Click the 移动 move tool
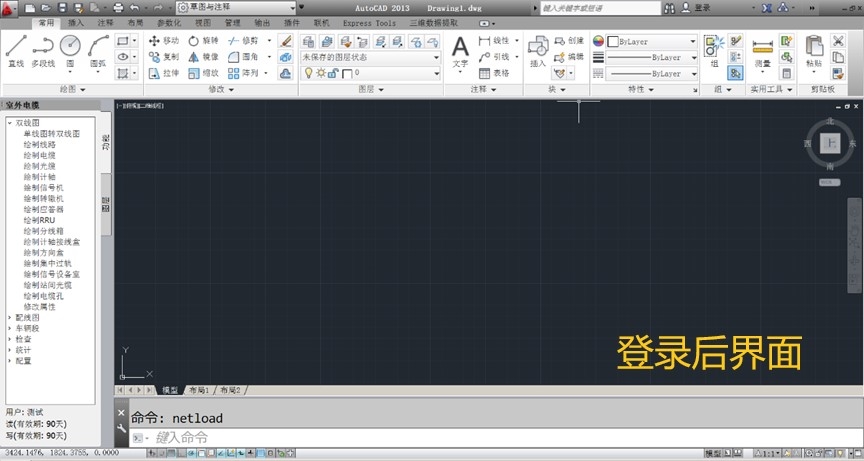This screenshot has width=864, height=461. point(164,40)
